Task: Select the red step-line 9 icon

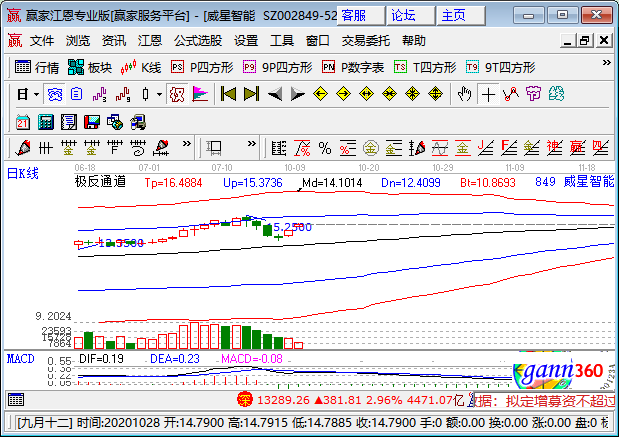Action: click(123, 94)
